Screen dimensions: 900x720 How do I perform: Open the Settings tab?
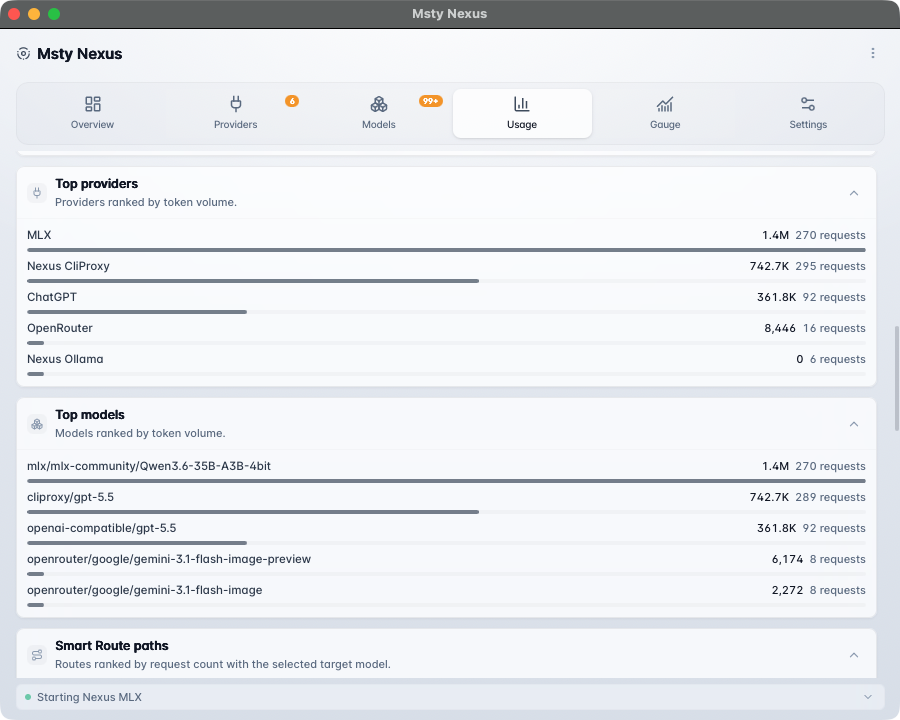click(x=808, y=113)
